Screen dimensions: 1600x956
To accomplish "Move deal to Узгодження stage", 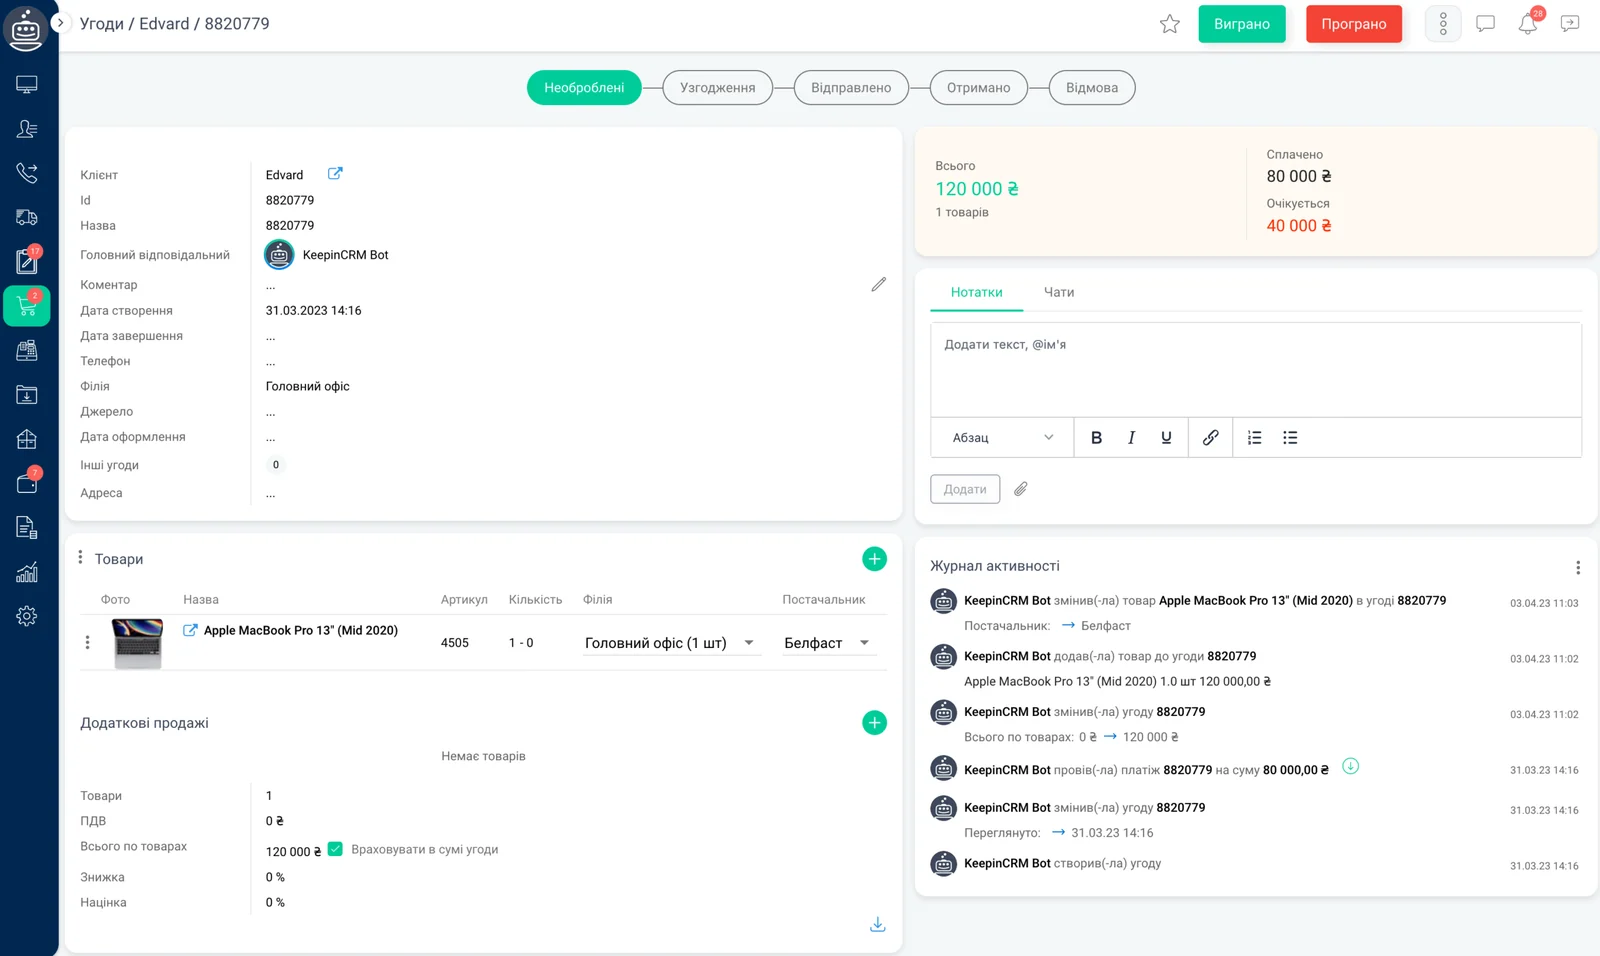I will click(717, 88).
